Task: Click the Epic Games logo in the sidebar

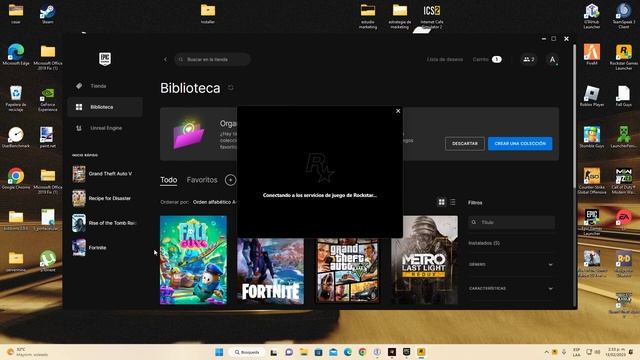Action: point(105,59)
